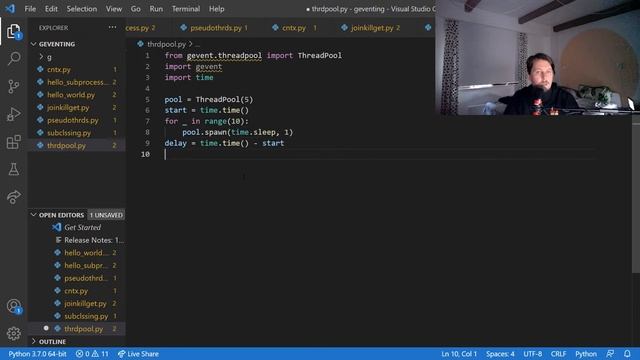
Task: Change indentation via Spaces: 4
Action: 500,354
